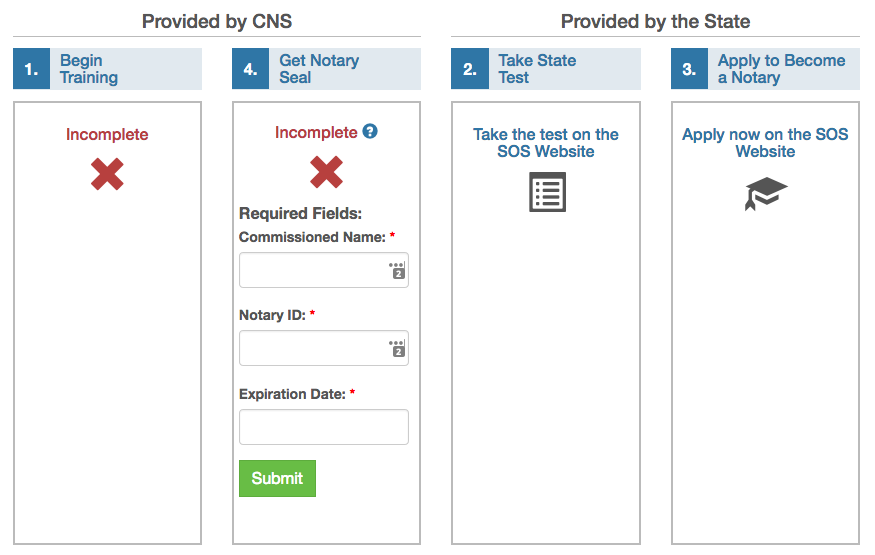The image size is (875, 555).
Task: Click password manager icon in Notary ID field
Action: tap(396, 348)
